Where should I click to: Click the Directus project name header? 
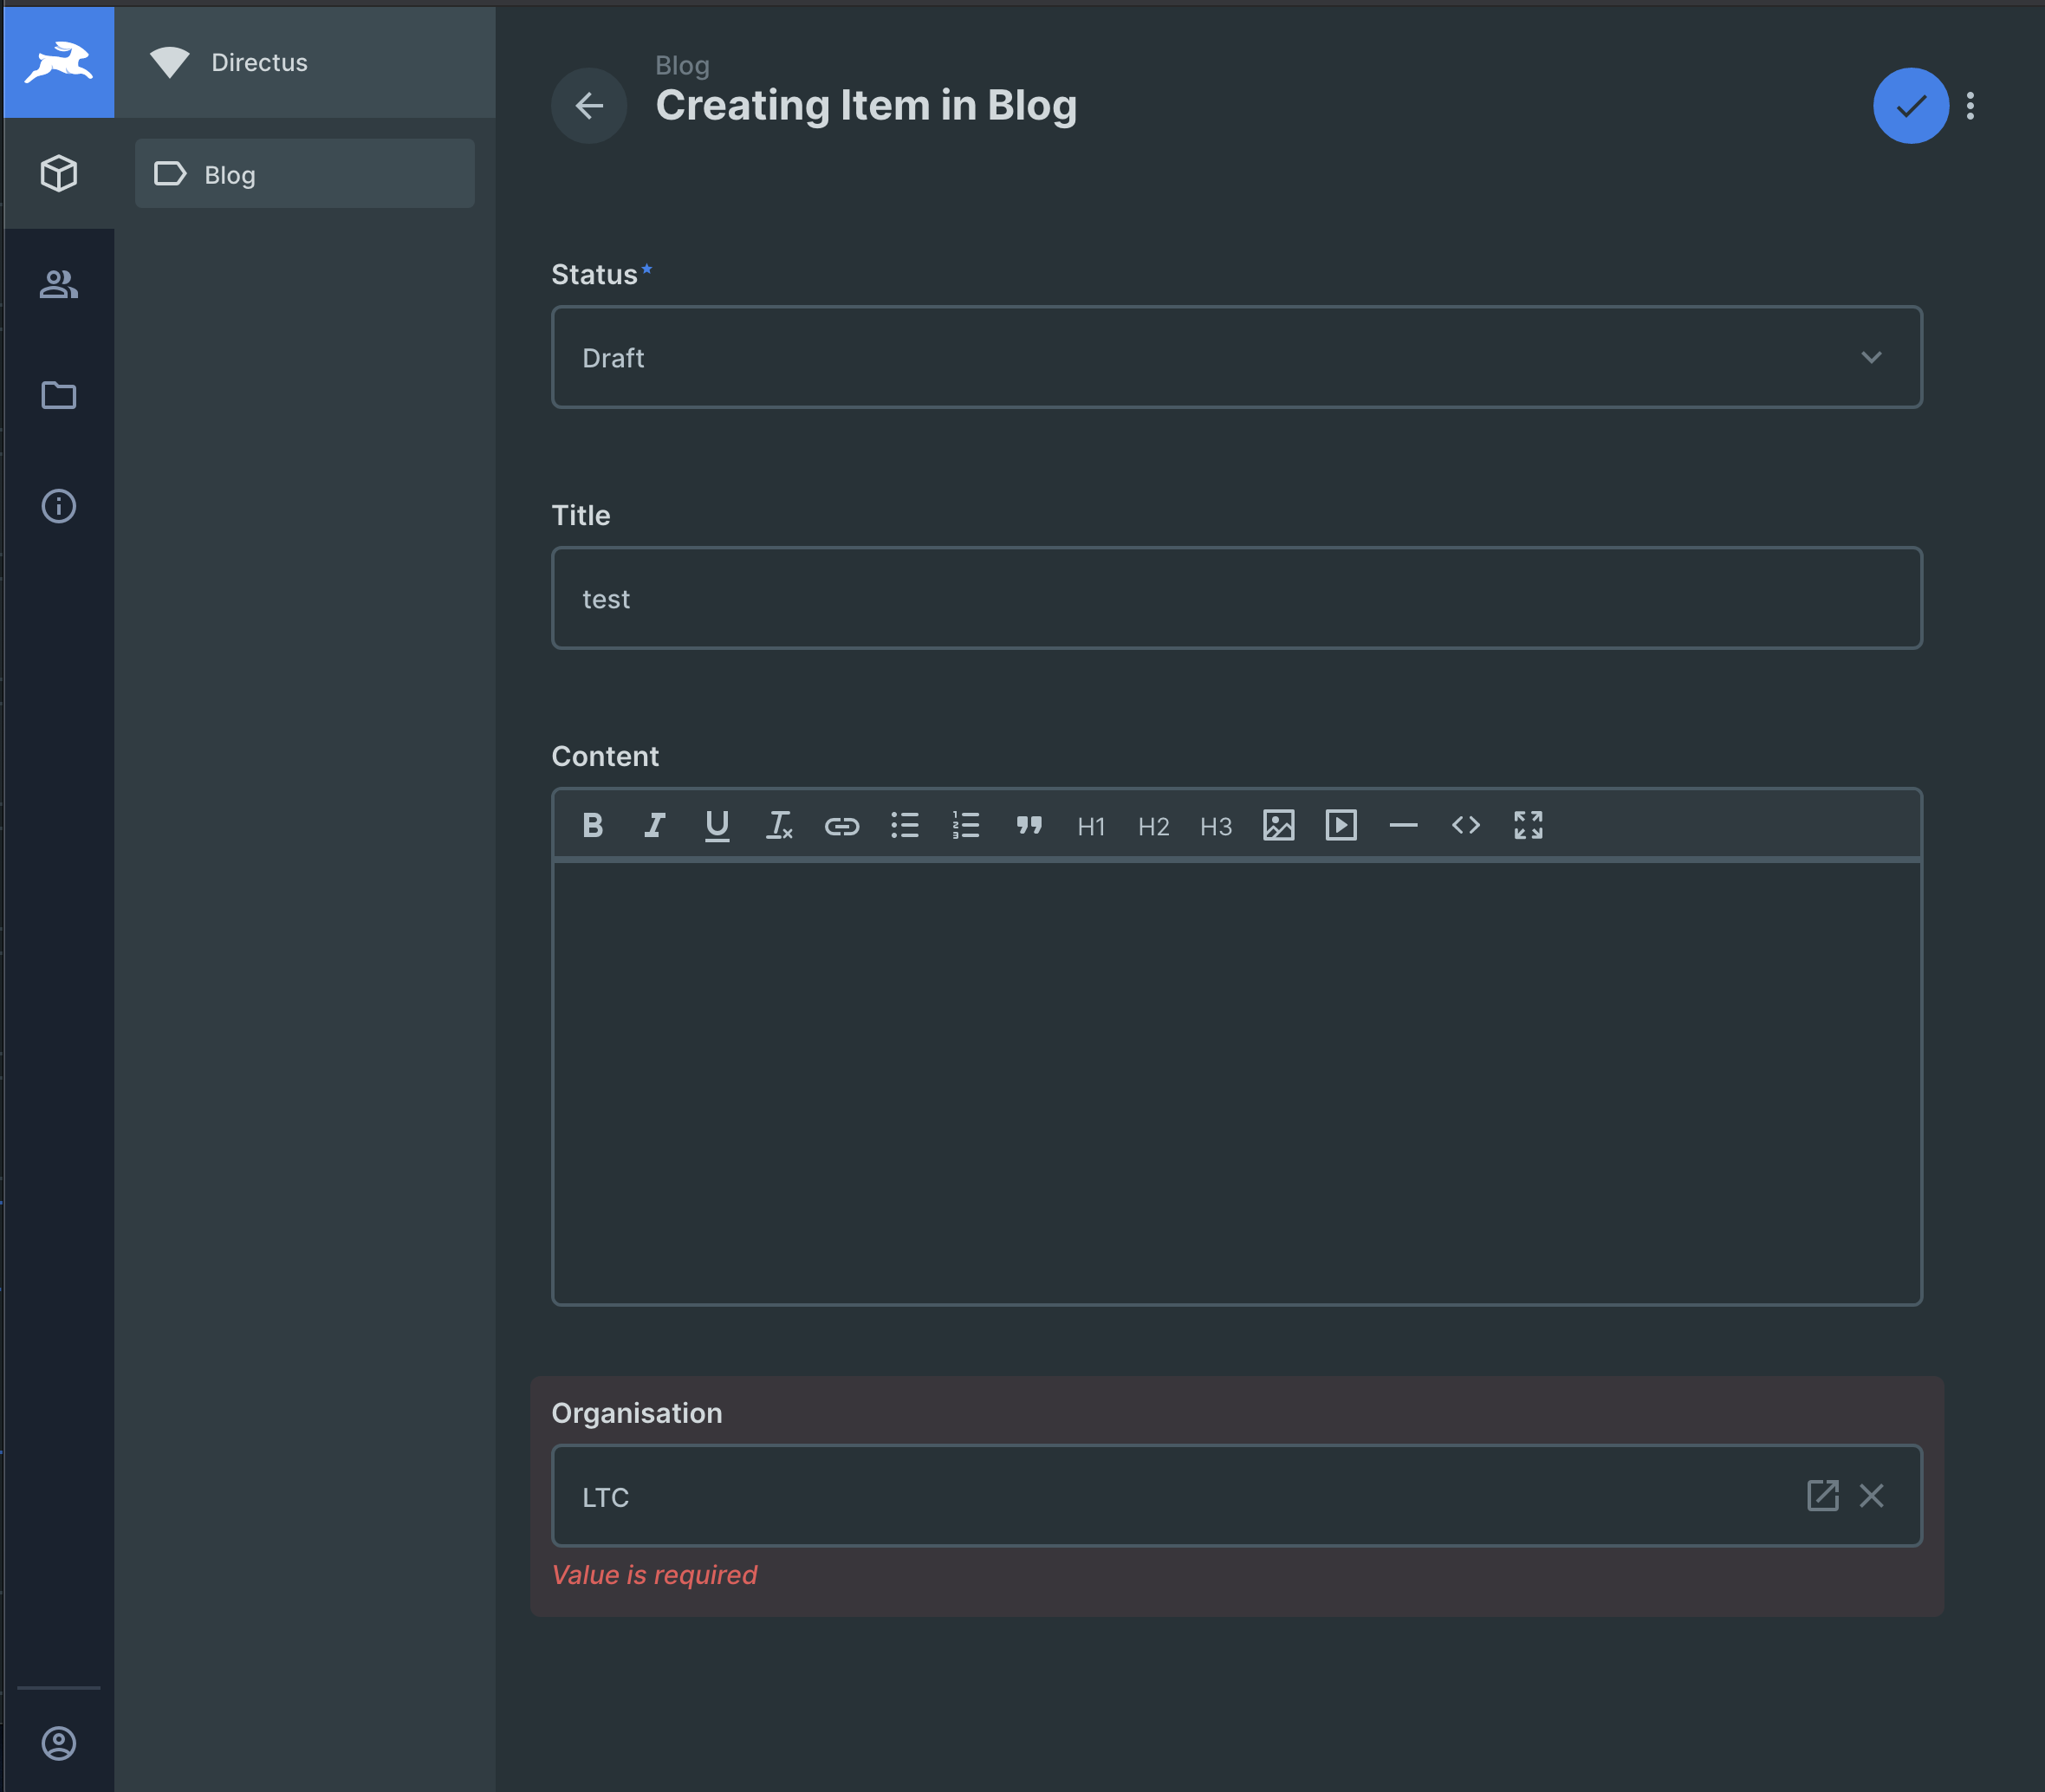tap(305, 62)
